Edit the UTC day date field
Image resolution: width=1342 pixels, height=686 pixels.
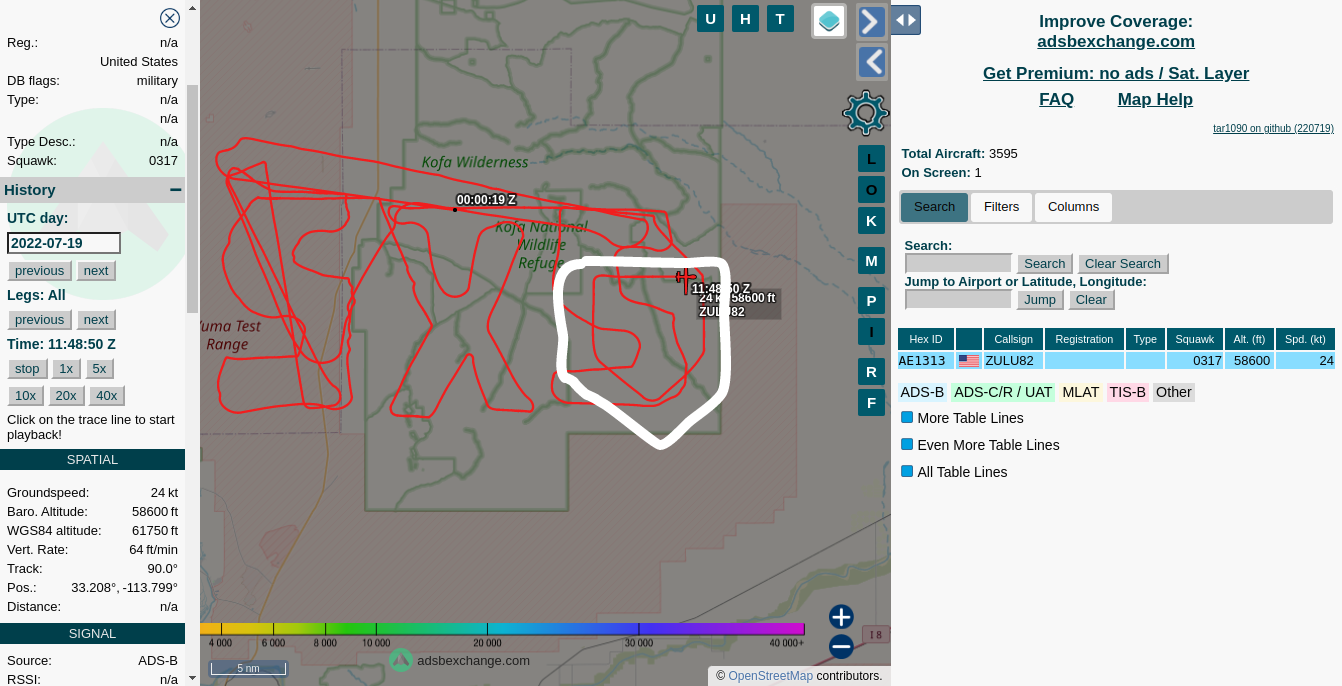[64, 243]
